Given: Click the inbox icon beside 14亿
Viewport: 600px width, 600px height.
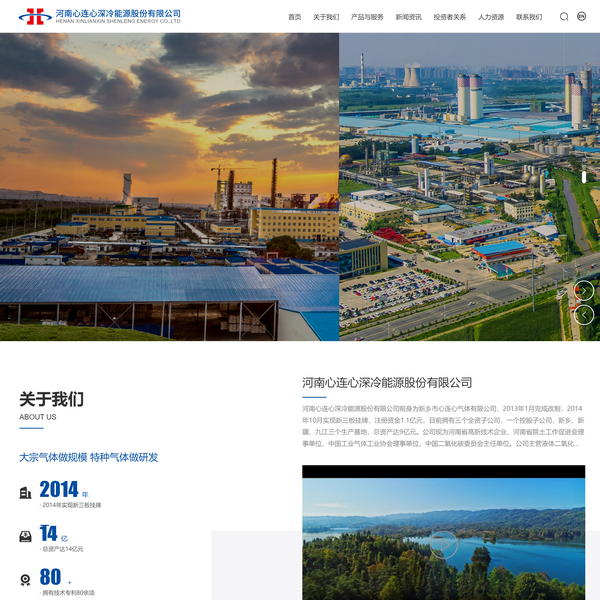Looking at the screenshot, I should point(25,536).
